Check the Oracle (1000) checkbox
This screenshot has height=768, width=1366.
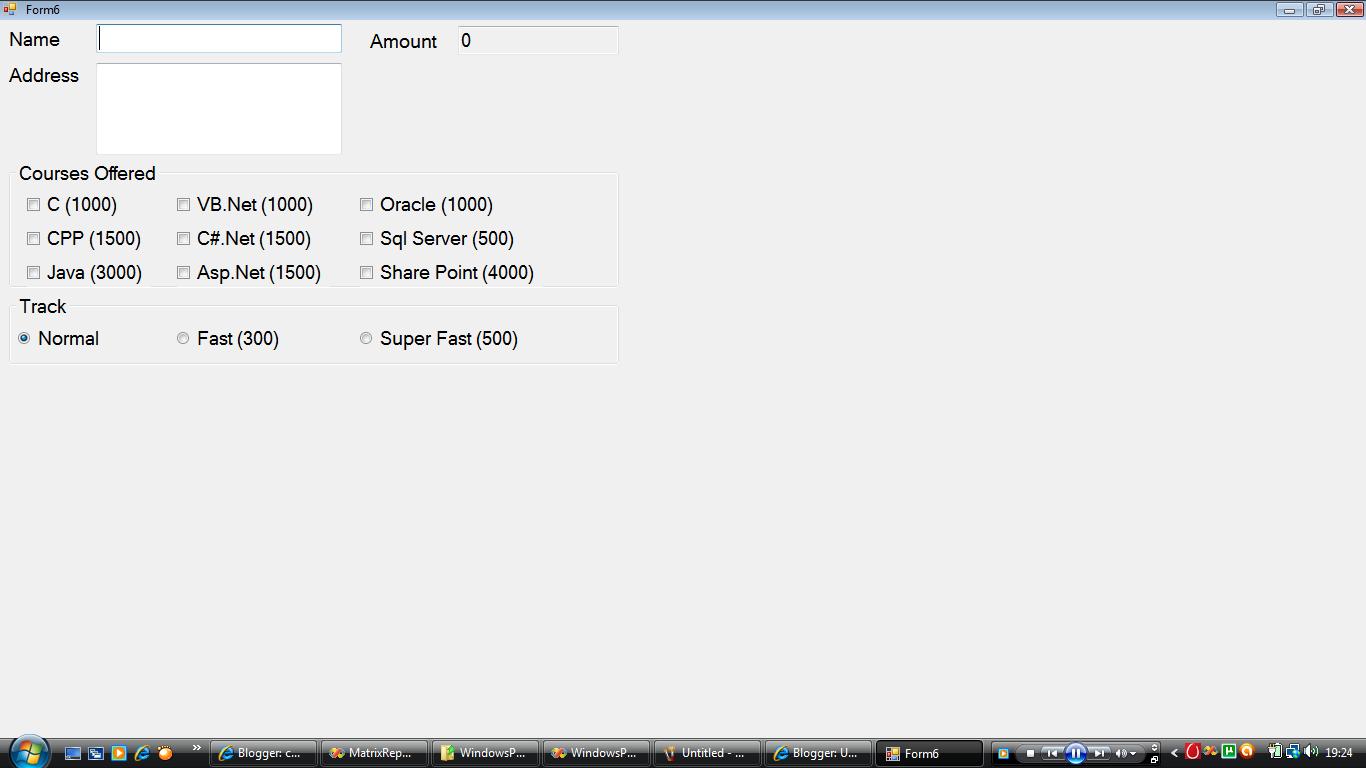(366, 204)
